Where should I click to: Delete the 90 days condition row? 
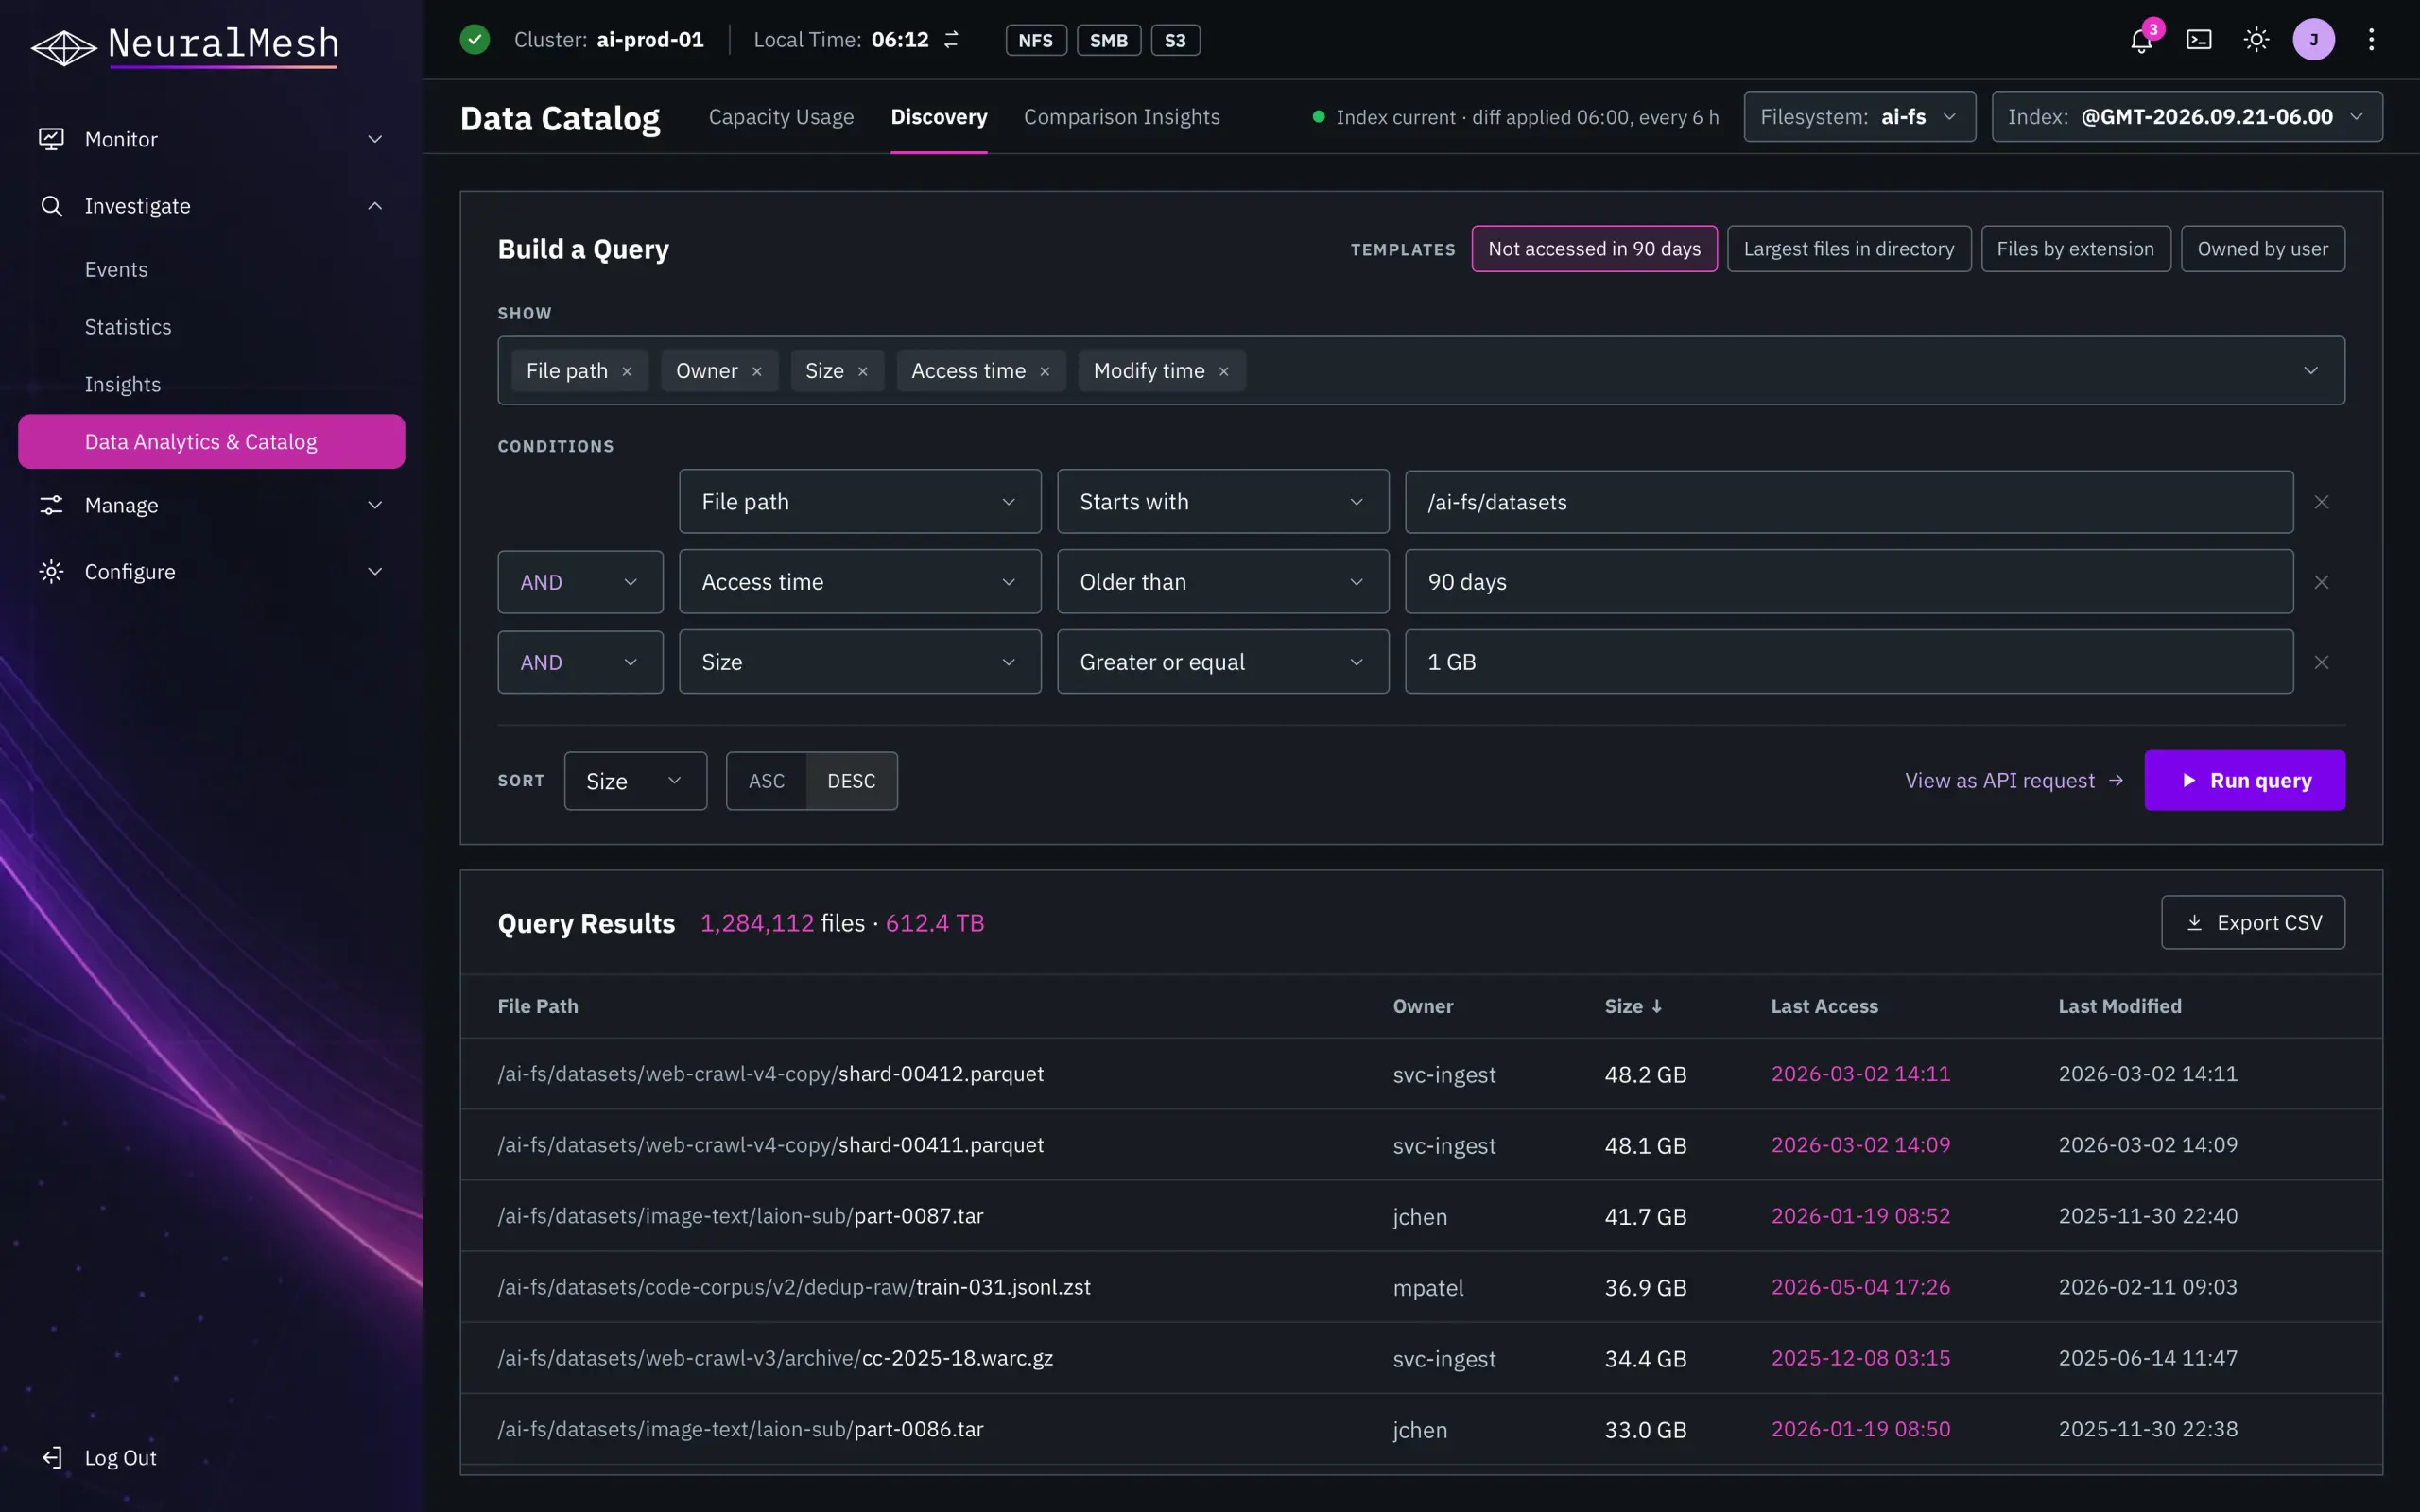coord(2321,582)
